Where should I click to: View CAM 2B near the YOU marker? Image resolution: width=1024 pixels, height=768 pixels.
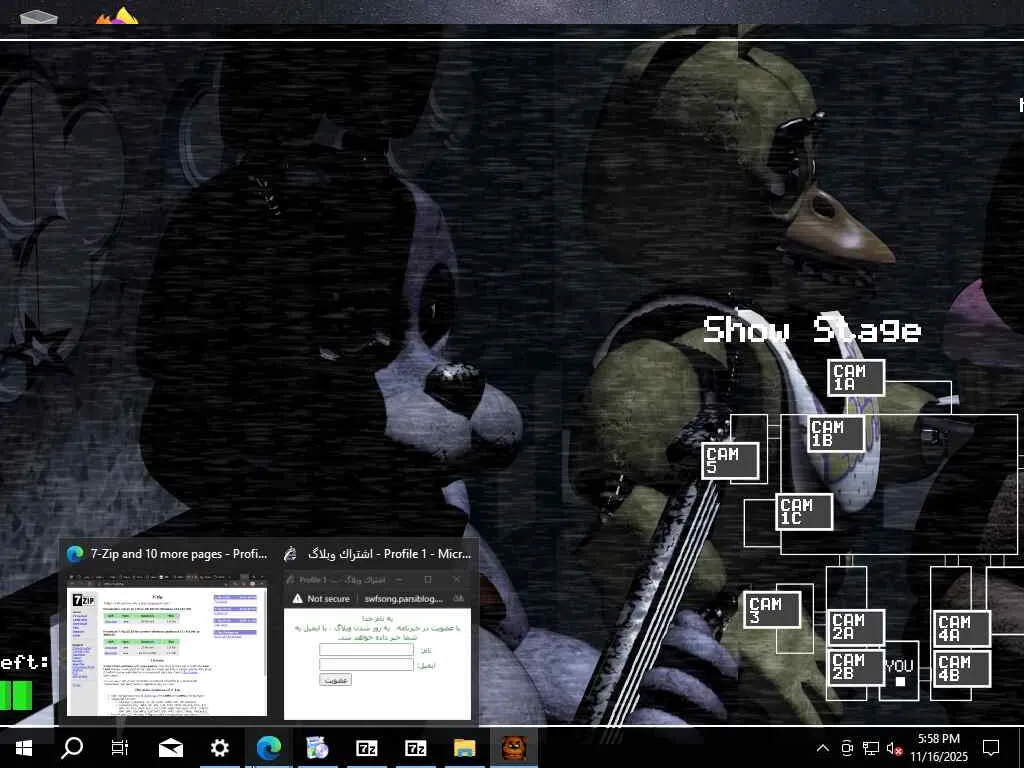[856, 667]
